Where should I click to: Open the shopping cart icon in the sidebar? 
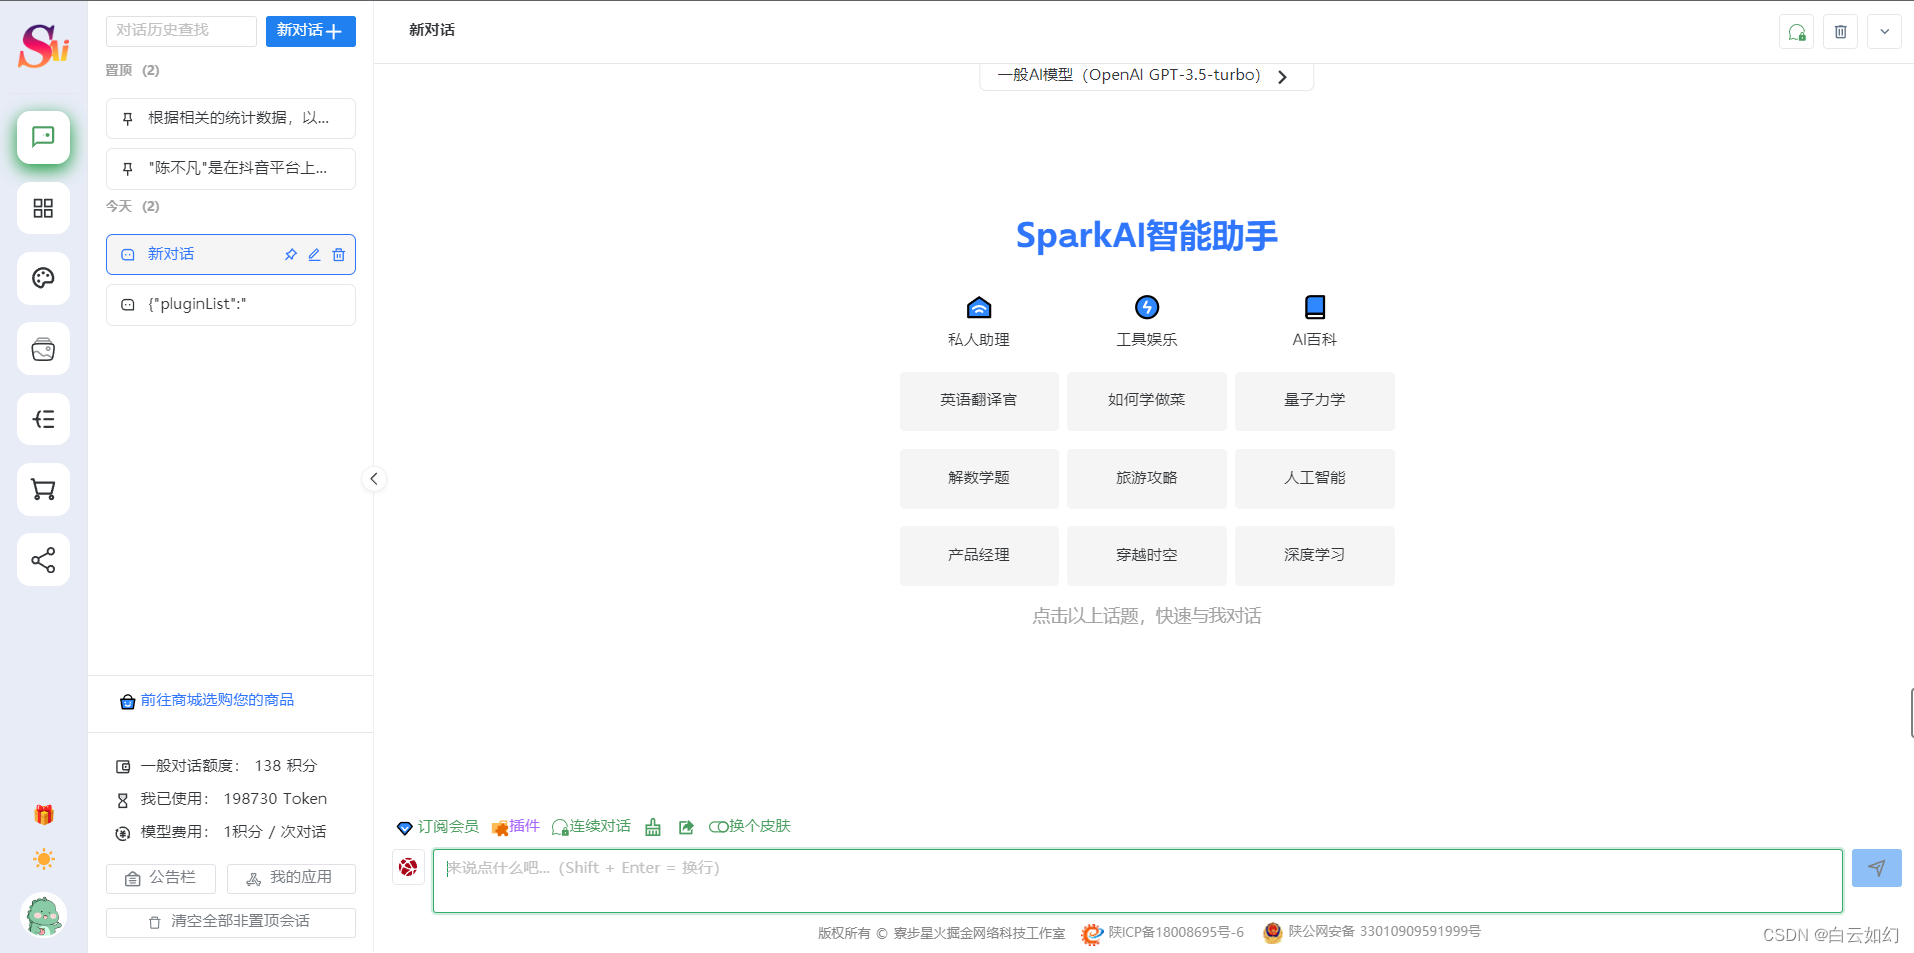click(43, 489)
